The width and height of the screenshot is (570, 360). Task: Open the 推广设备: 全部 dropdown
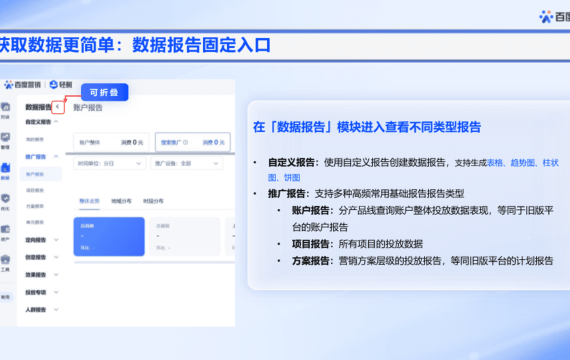click(187, 164)
